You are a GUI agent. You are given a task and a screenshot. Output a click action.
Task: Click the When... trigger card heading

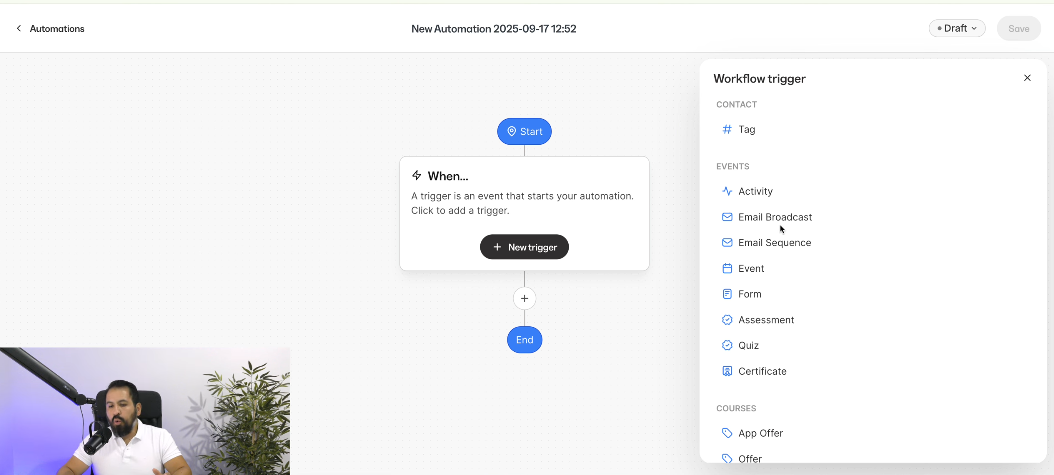448,176
